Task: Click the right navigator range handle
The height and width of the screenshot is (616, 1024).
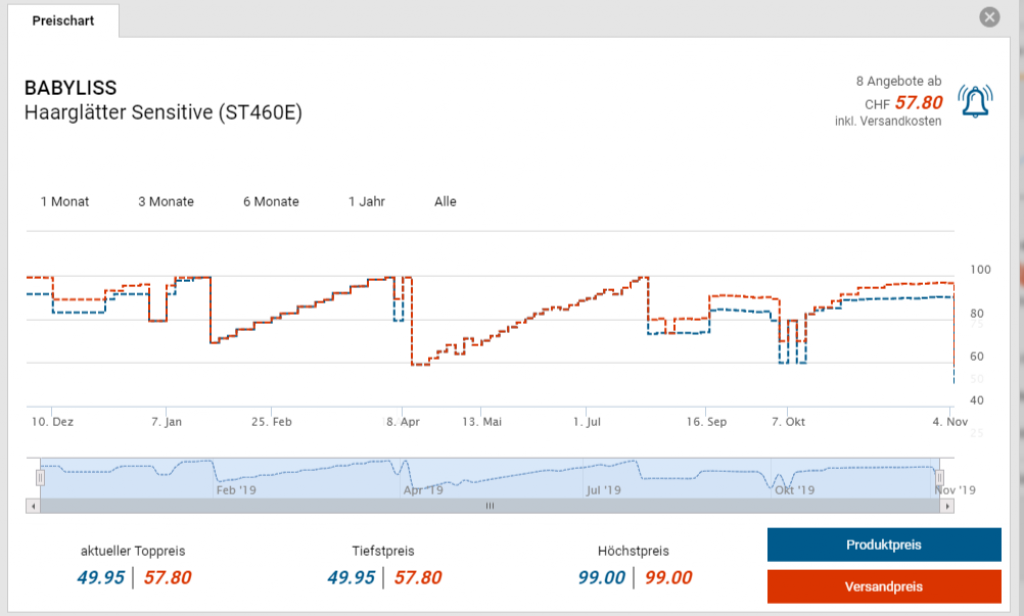Action: [939, 477]
